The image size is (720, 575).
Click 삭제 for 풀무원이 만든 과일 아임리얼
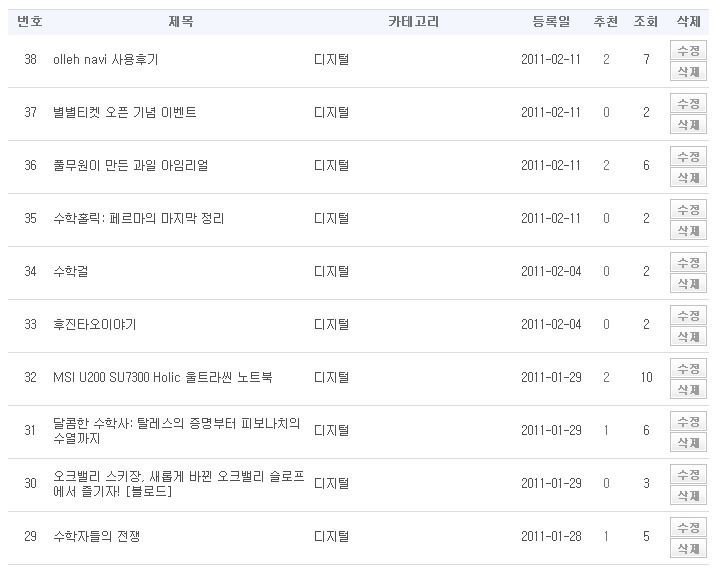click(x=688, y=177)
